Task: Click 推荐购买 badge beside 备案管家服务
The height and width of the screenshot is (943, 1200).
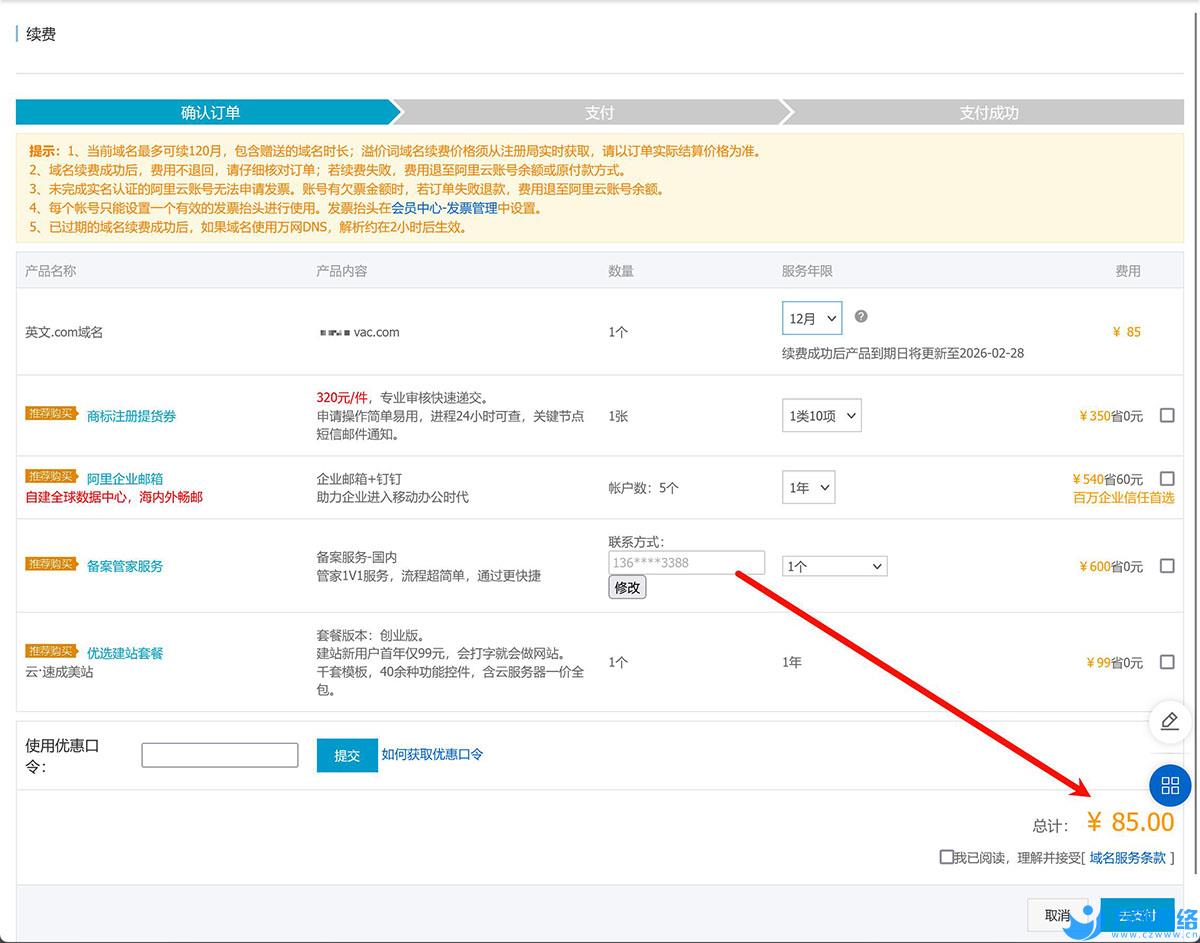Action: [51, 564]
